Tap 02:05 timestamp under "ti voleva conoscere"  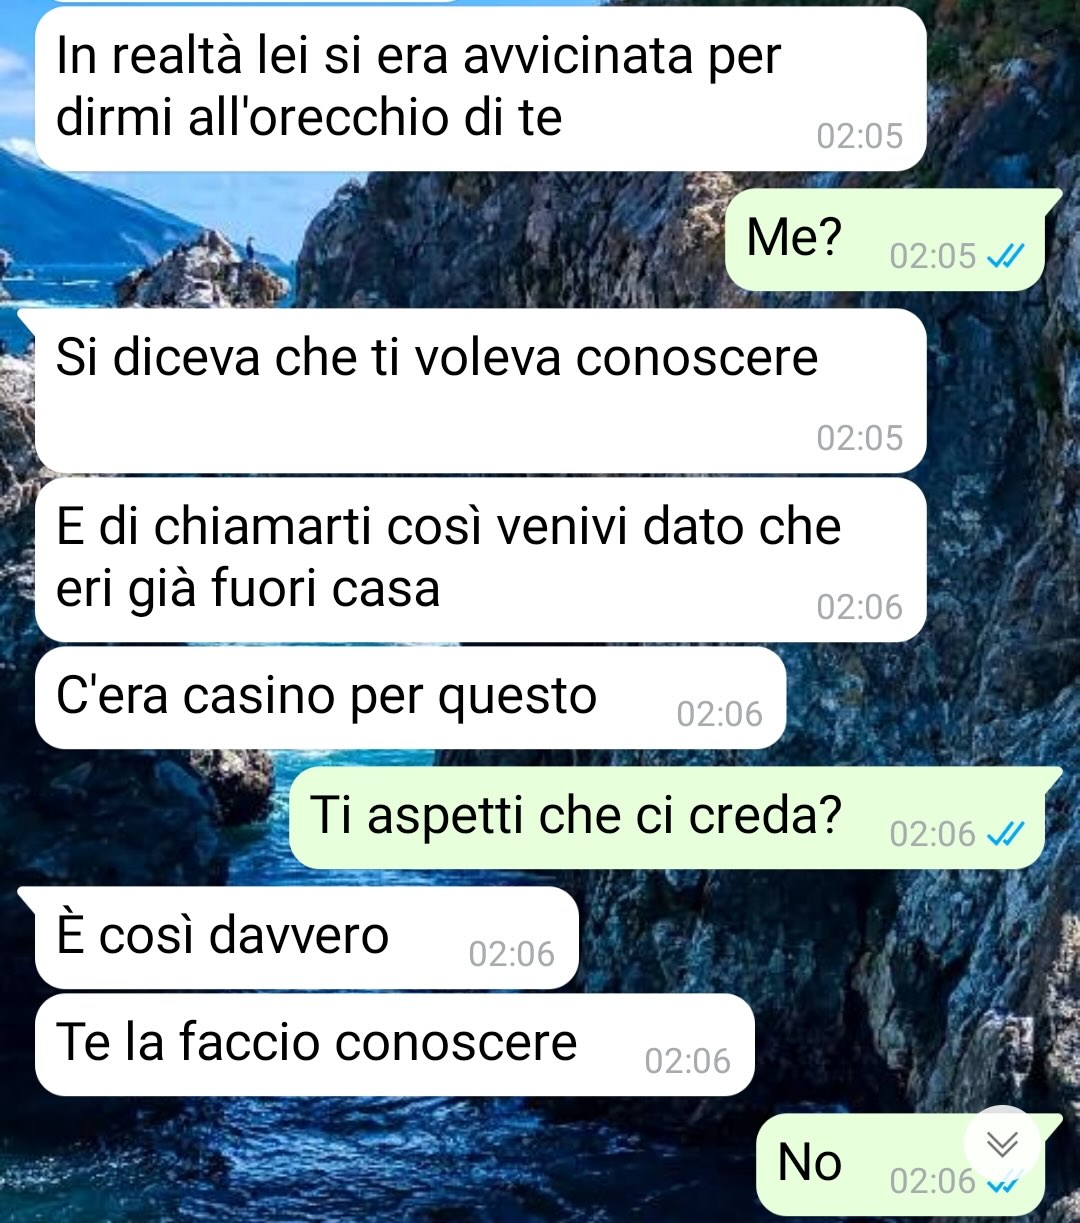[860, 438]
